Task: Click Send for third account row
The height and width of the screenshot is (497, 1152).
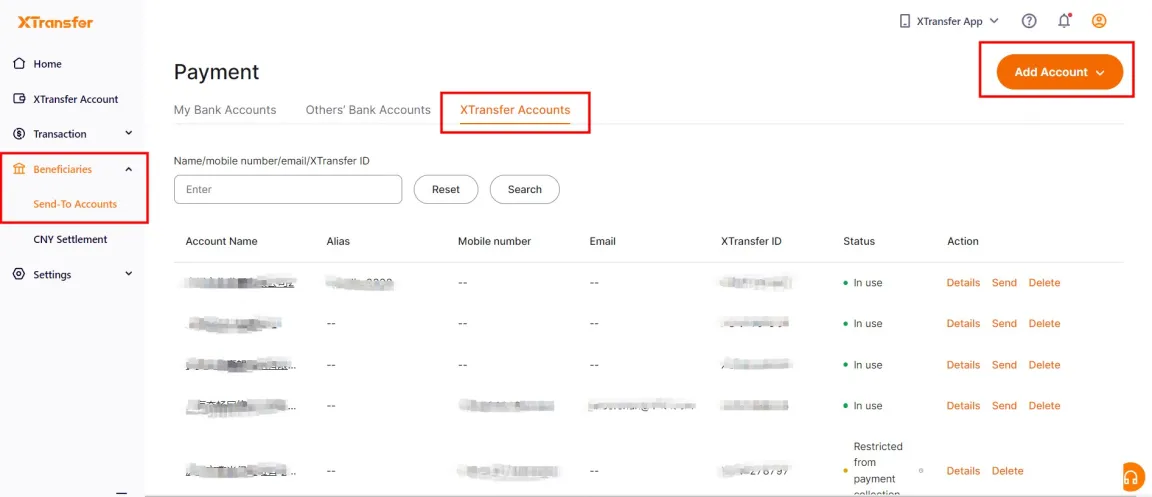Action: click(x=1004, y=365)
